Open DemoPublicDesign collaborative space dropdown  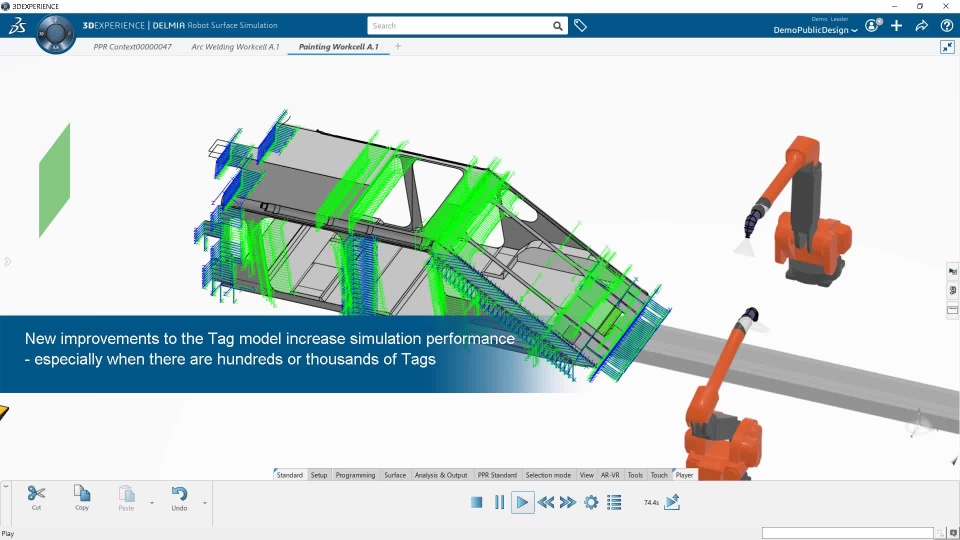[x=815, y=30]
